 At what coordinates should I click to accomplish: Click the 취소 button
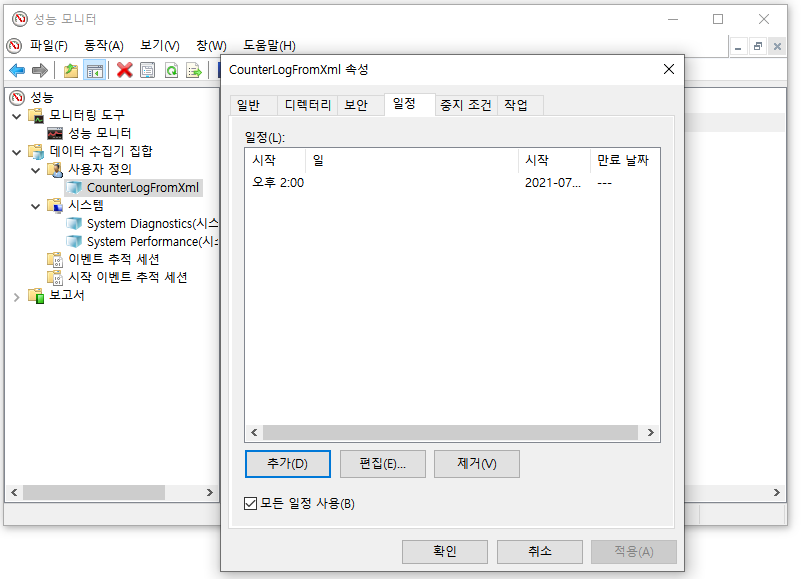point(540,552)
